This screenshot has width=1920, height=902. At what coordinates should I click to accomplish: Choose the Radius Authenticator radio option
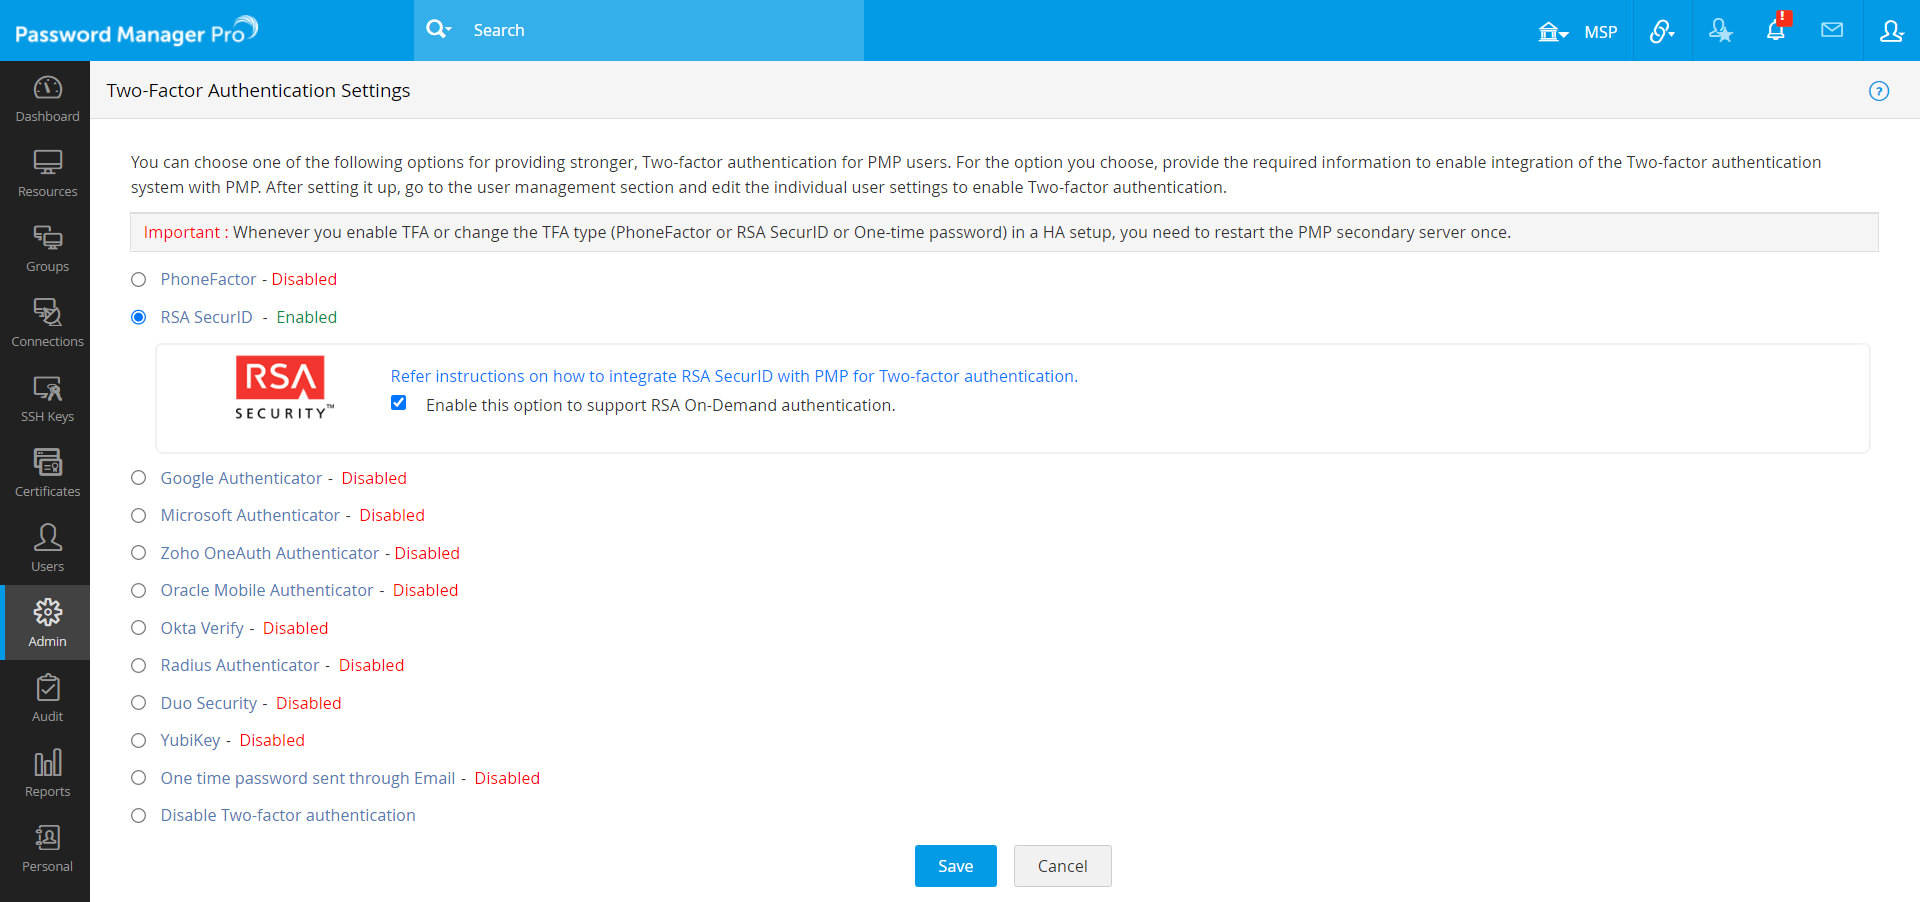click(139, 665)
